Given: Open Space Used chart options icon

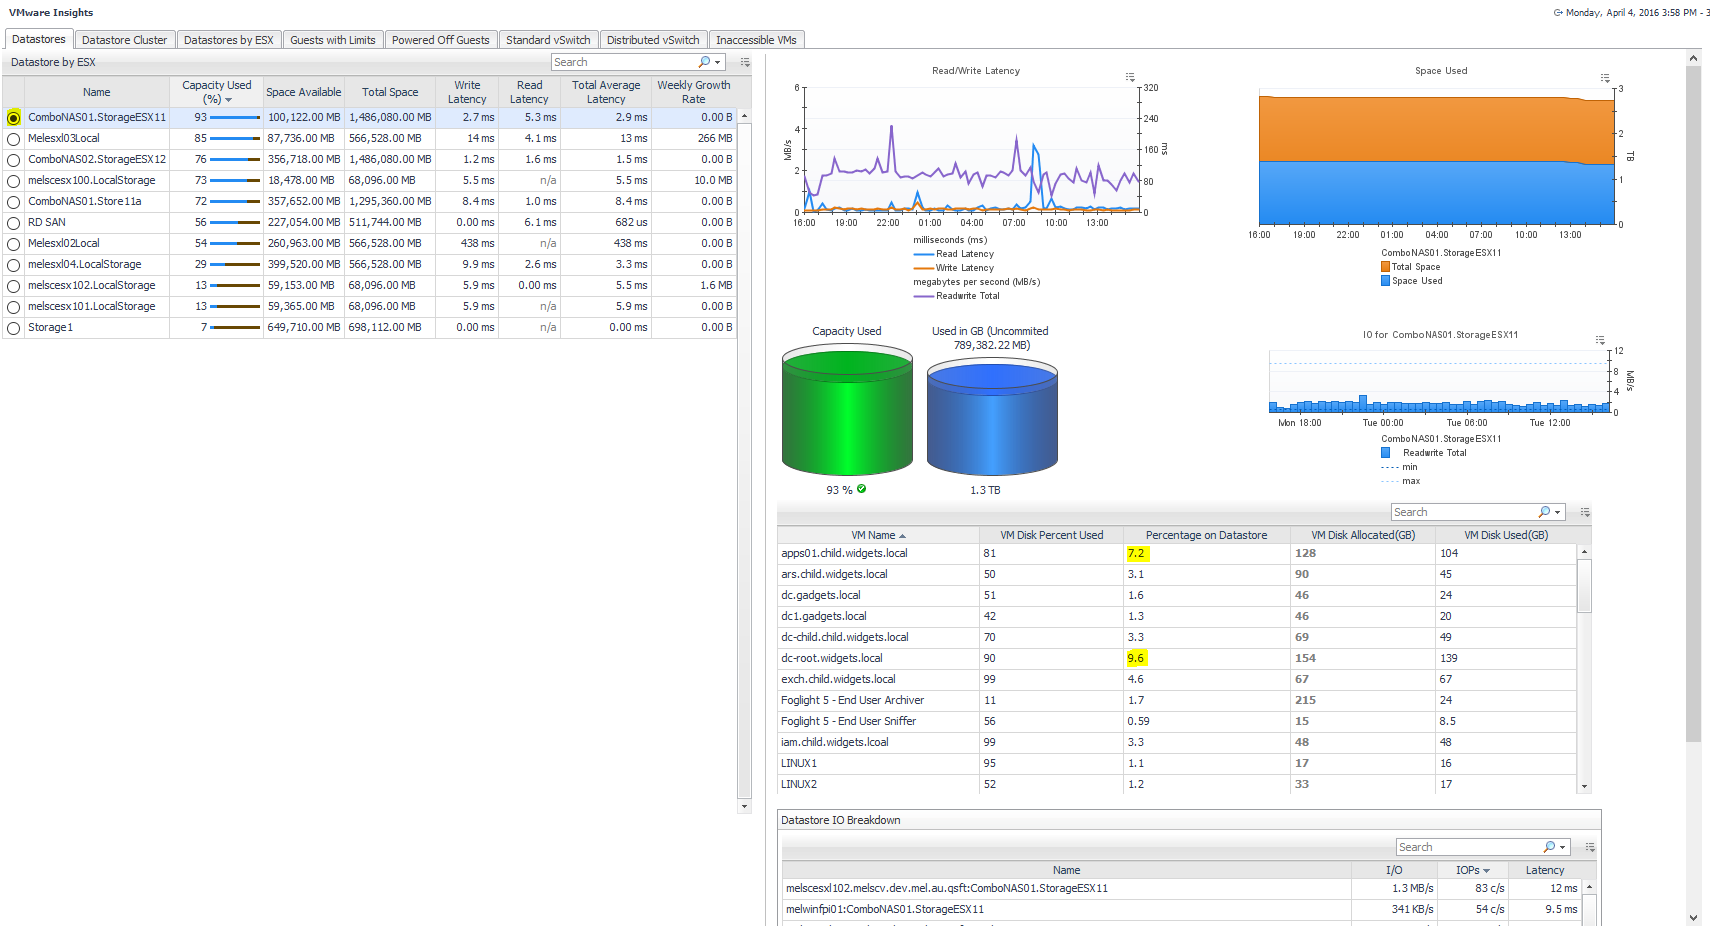Looking at the screenshot, I should pos(1605,78).
